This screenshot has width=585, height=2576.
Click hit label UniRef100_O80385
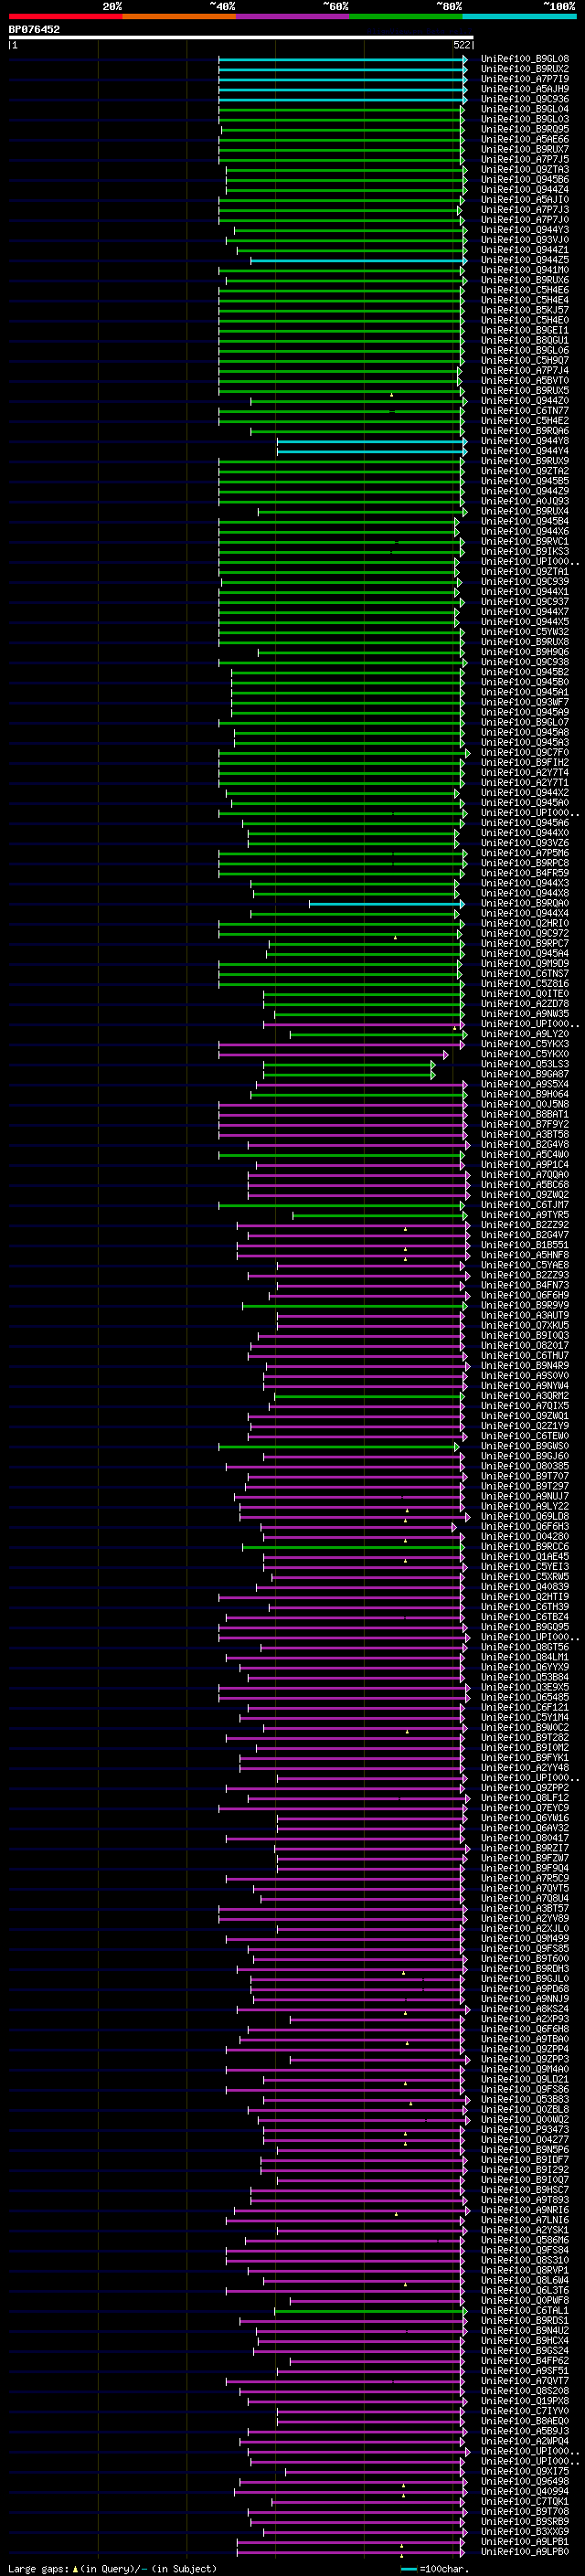click(524, 1466)
